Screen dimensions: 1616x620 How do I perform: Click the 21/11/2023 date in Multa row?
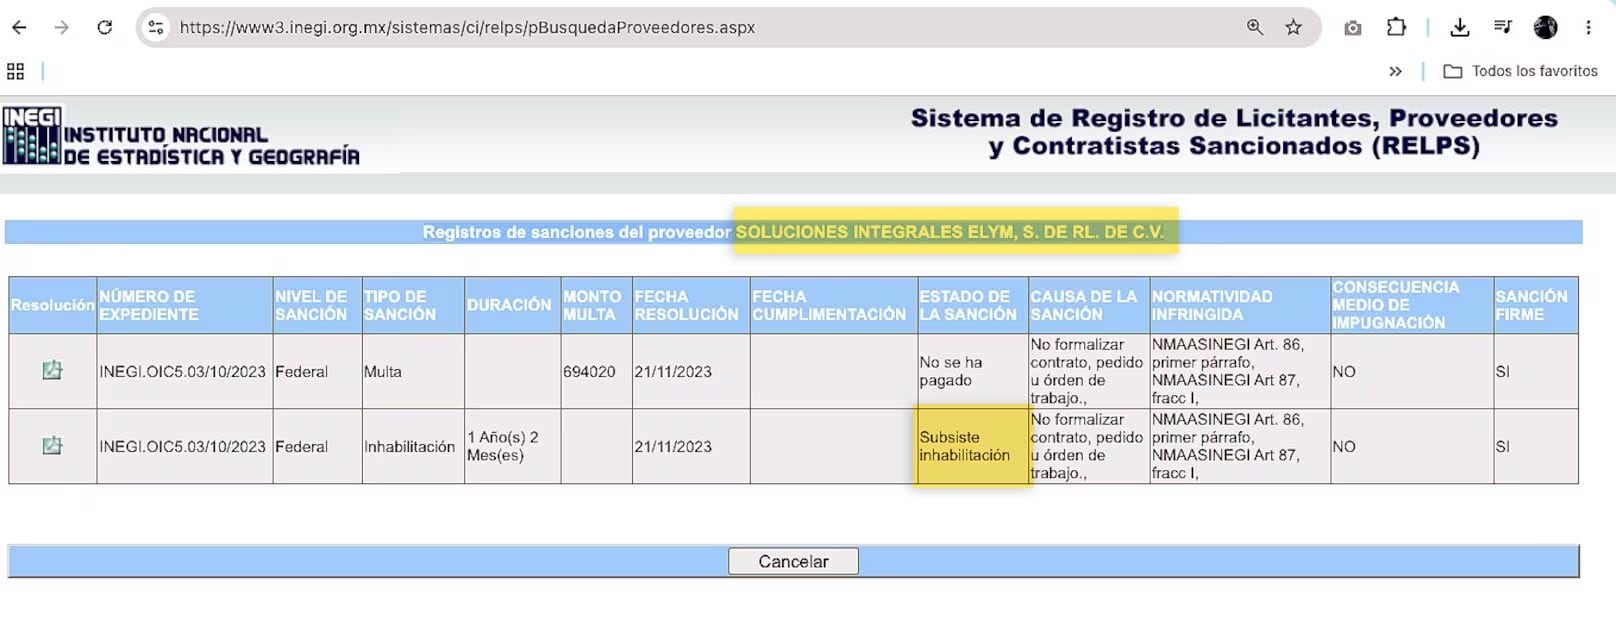click(x=673, y=371)
